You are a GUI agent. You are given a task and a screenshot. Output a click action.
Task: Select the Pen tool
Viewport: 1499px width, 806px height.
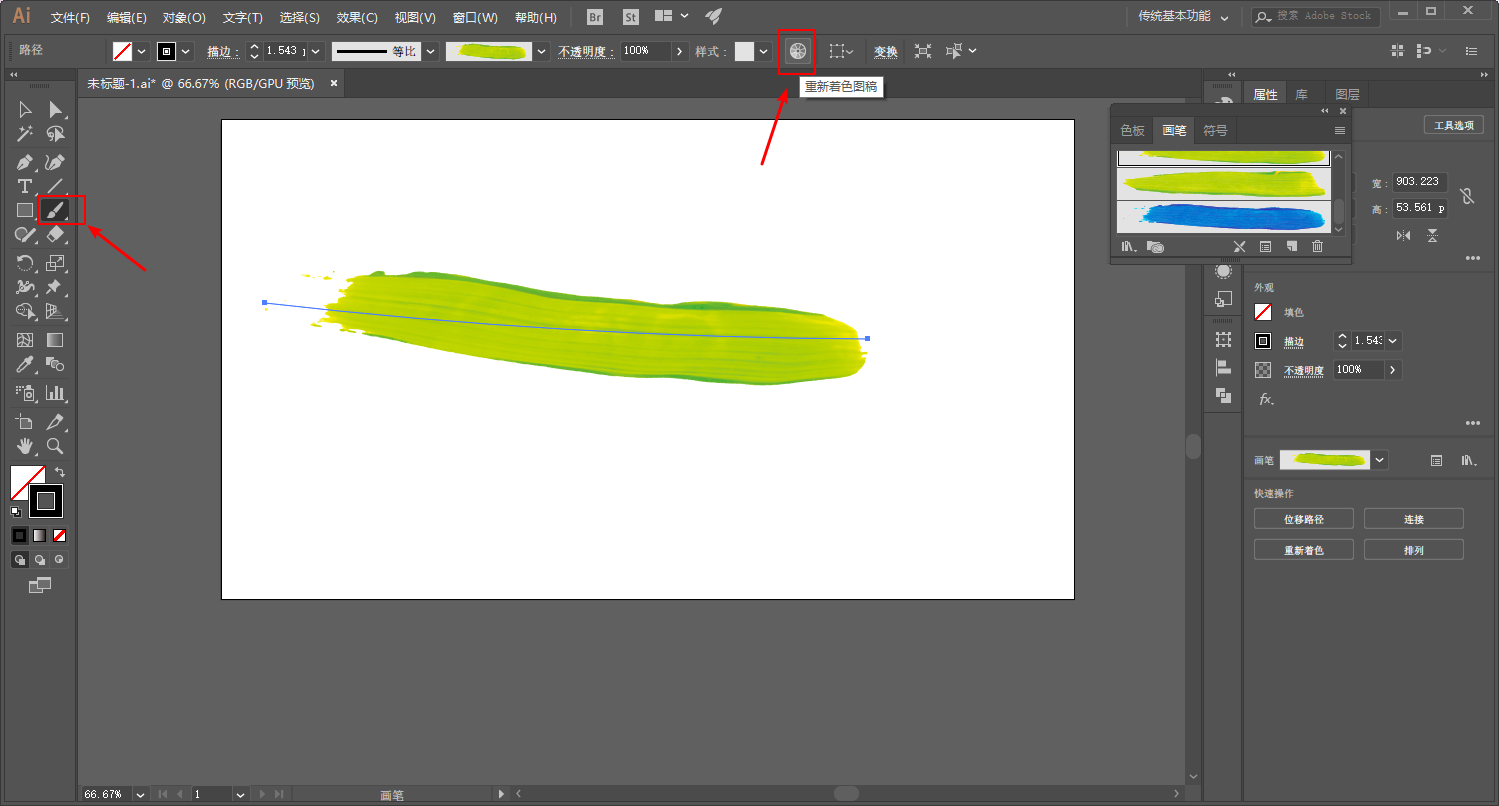25,162
